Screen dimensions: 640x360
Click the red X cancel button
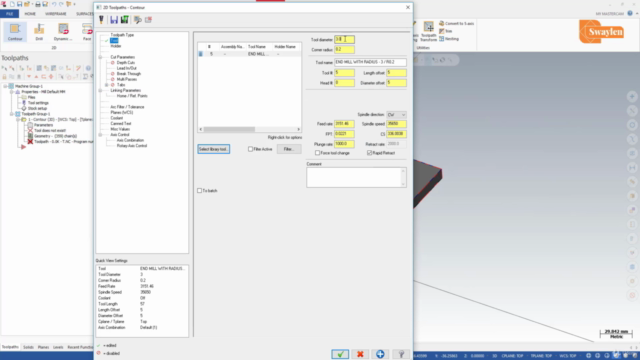(x=360, y=354)
